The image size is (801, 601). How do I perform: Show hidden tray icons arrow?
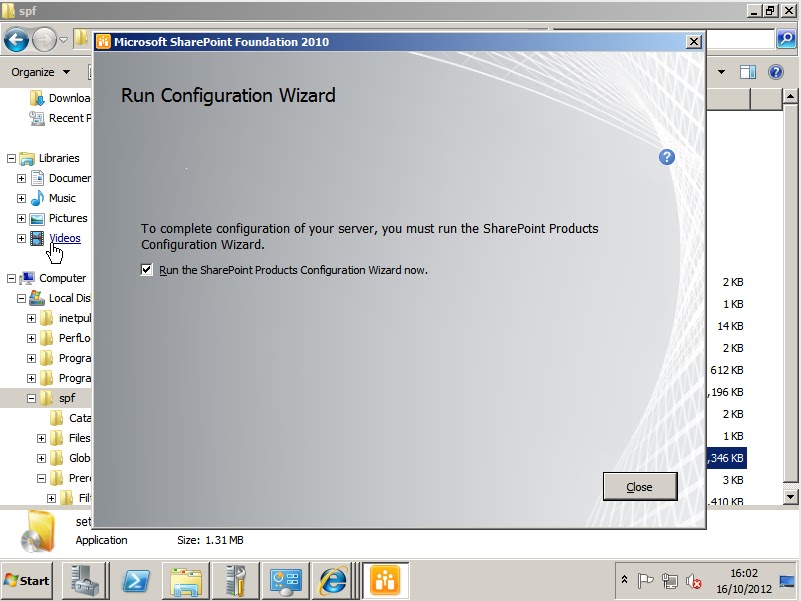point(624,580)
